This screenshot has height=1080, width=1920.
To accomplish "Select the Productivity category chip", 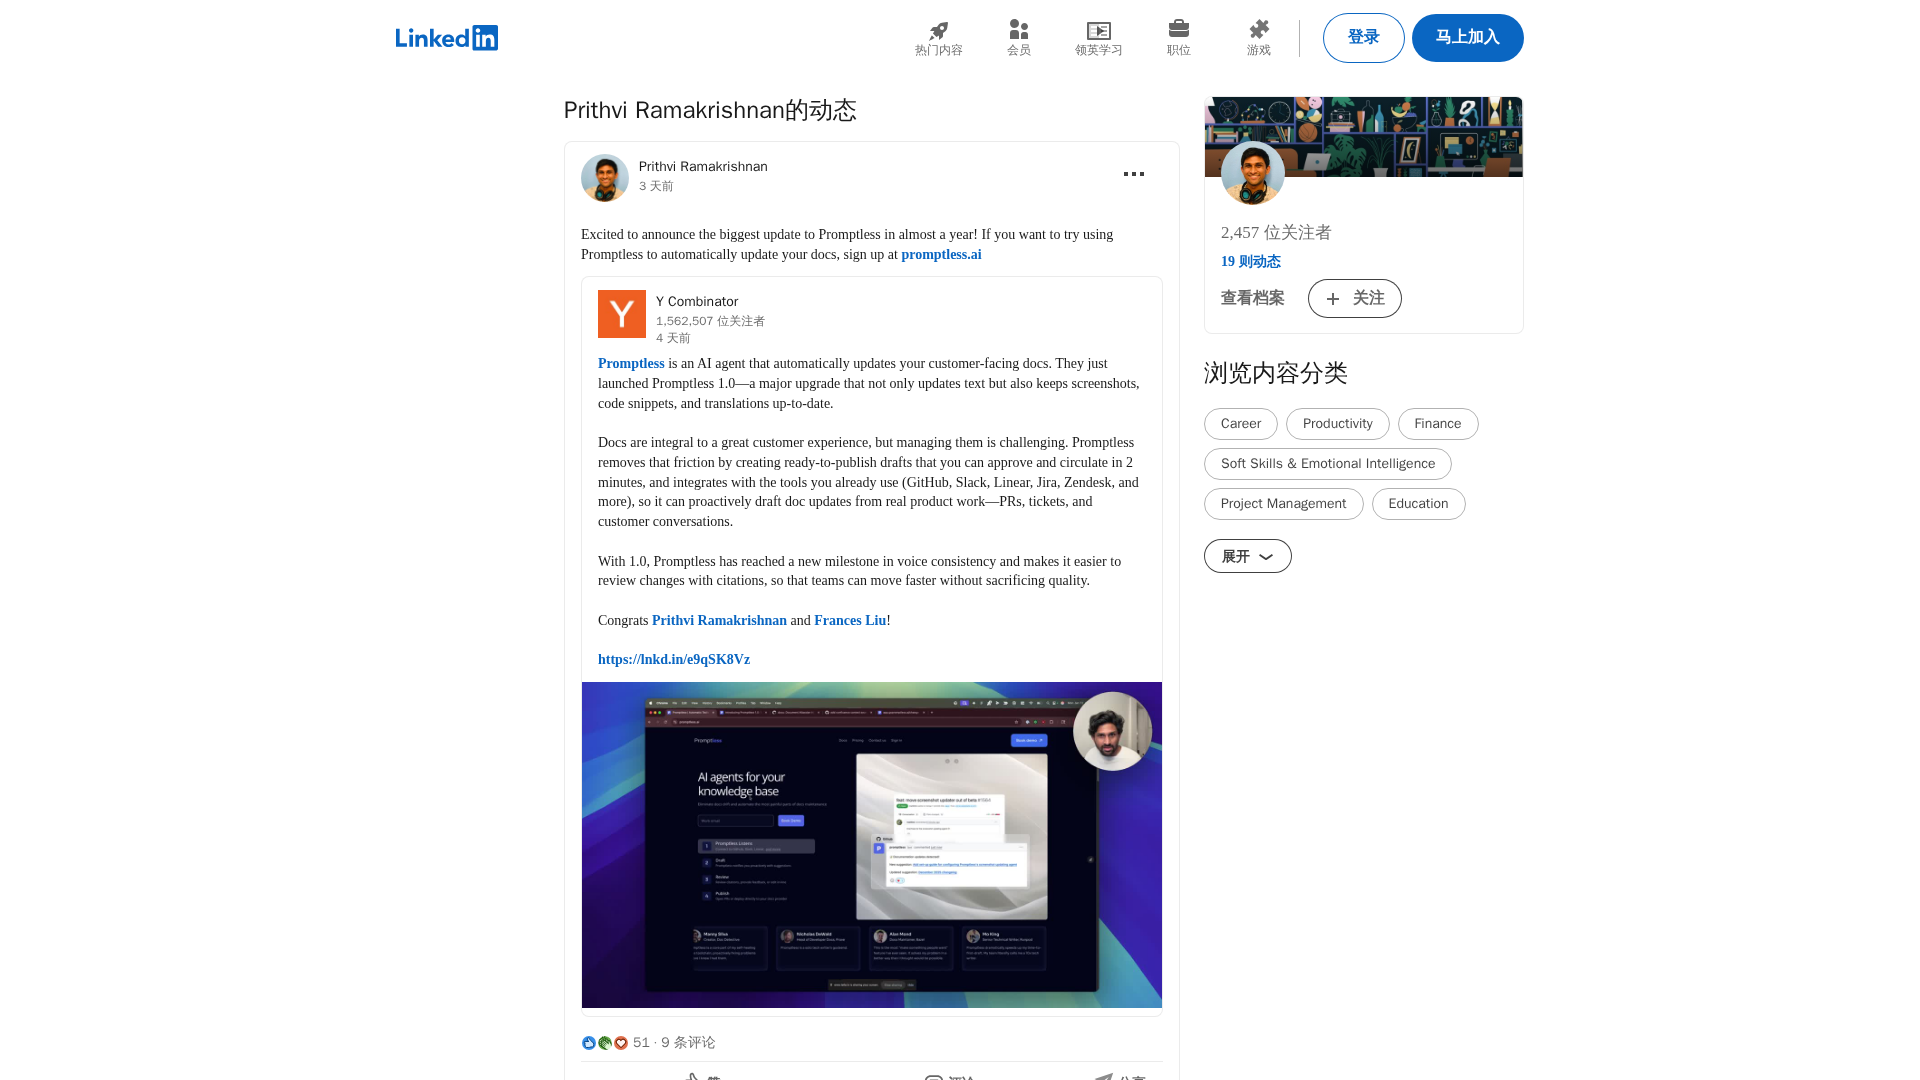I will [x=1337, y=424].
